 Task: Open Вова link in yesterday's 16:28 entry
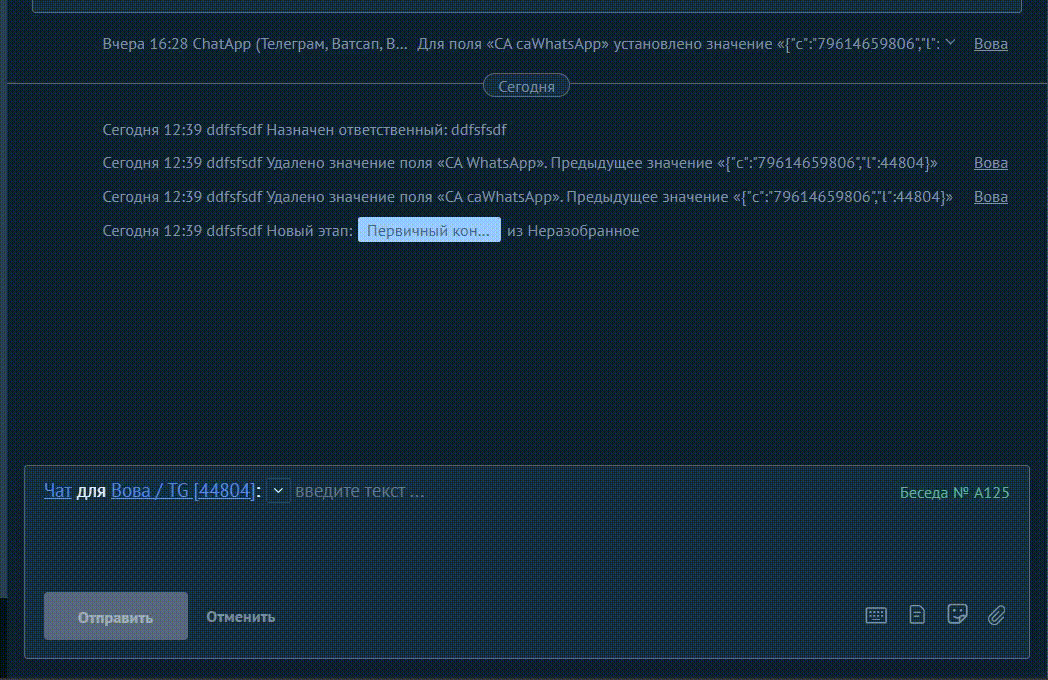point(990,44)
